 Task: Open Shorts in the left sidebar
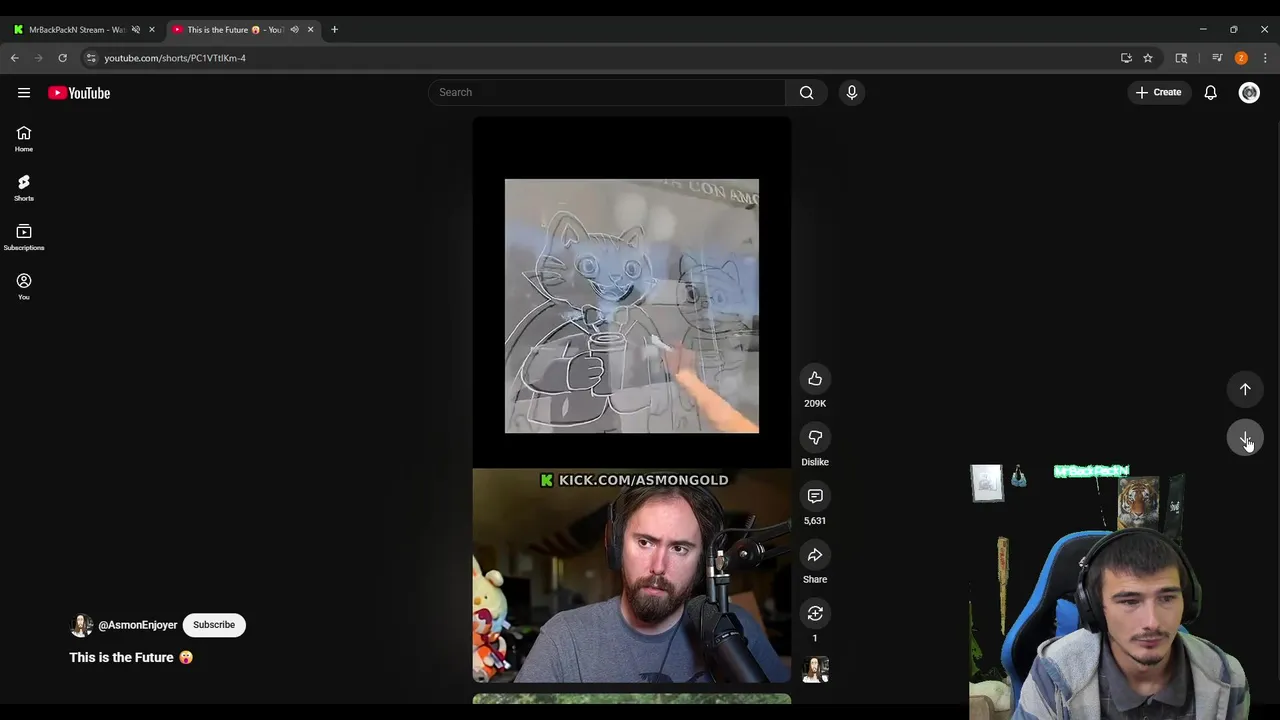(x=24, y=188)
